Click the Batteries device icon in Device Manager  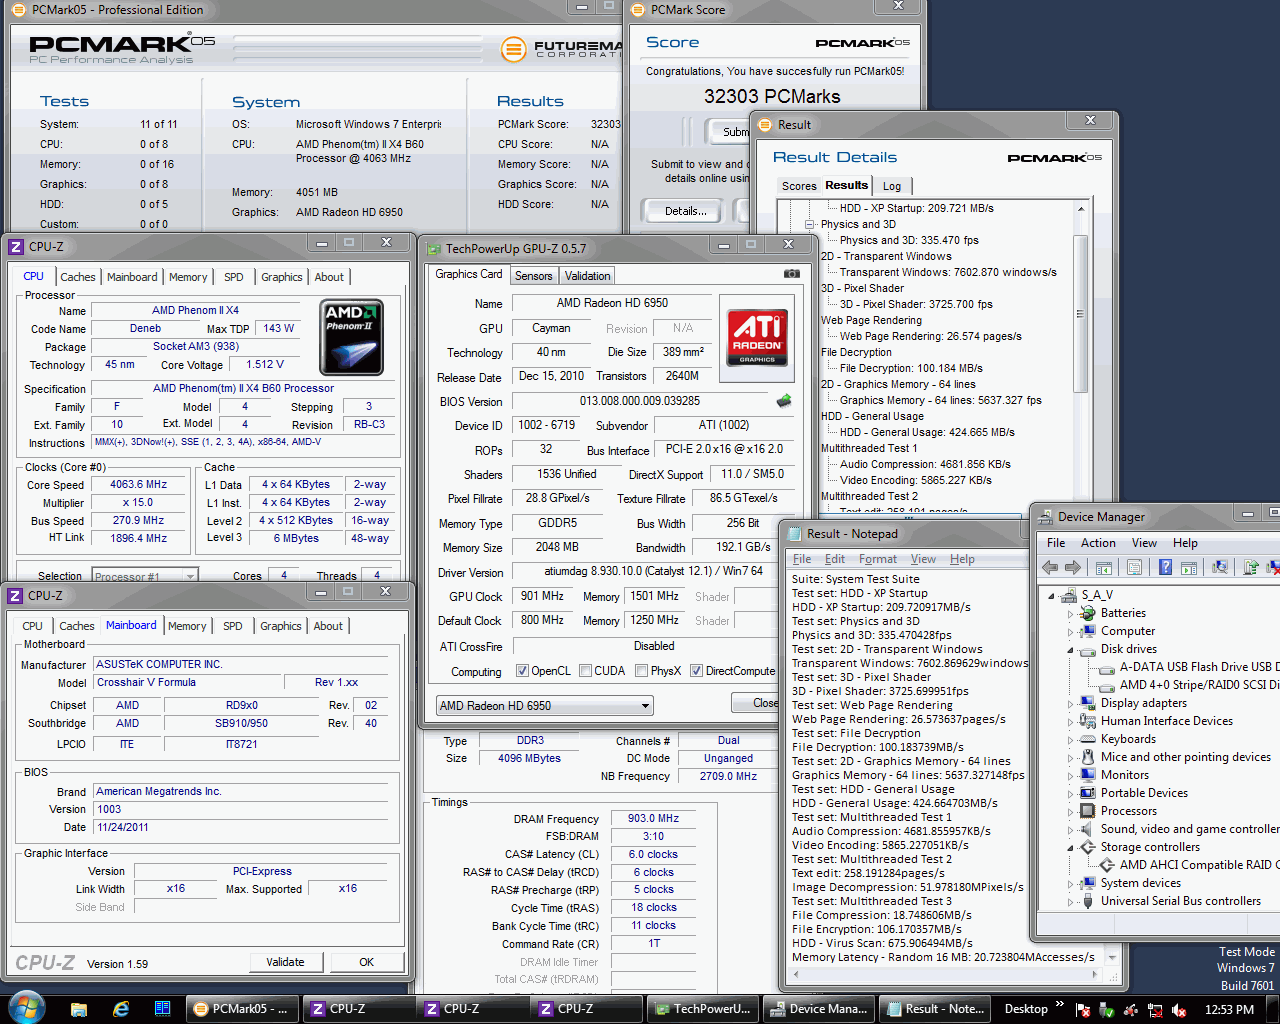pos(1088,613)
